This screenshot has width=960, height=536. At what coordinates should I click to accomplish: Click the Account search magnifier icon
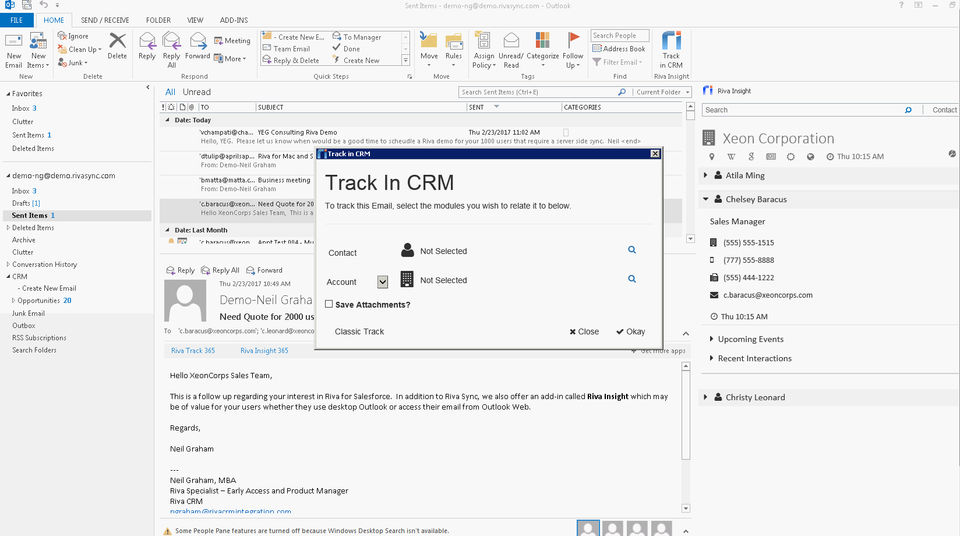pyautogui.click(x=632, y=279)
